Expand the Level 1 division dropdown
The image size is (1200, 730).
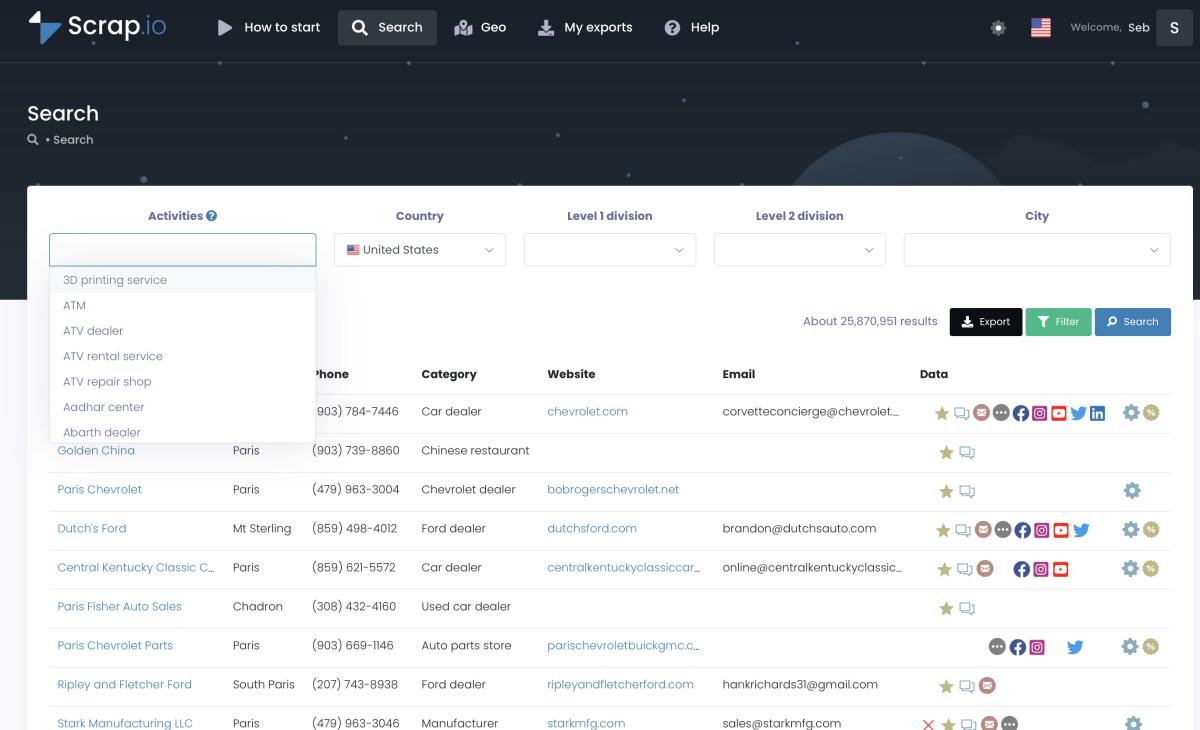(x=610, y=250)
